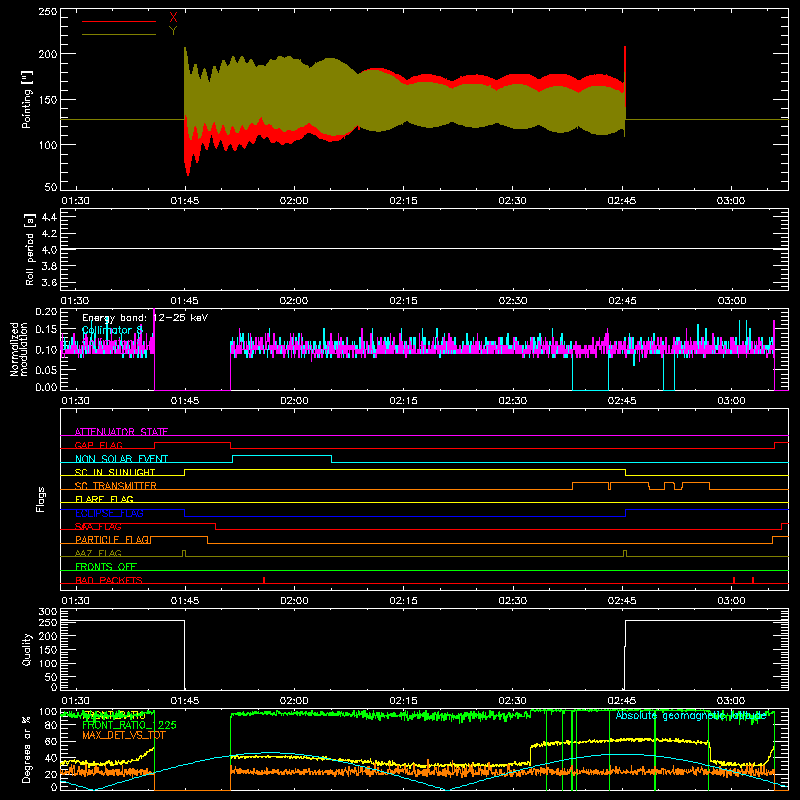
Task: Click the 40 tick on Degrees axis
Action: [52, 758]
